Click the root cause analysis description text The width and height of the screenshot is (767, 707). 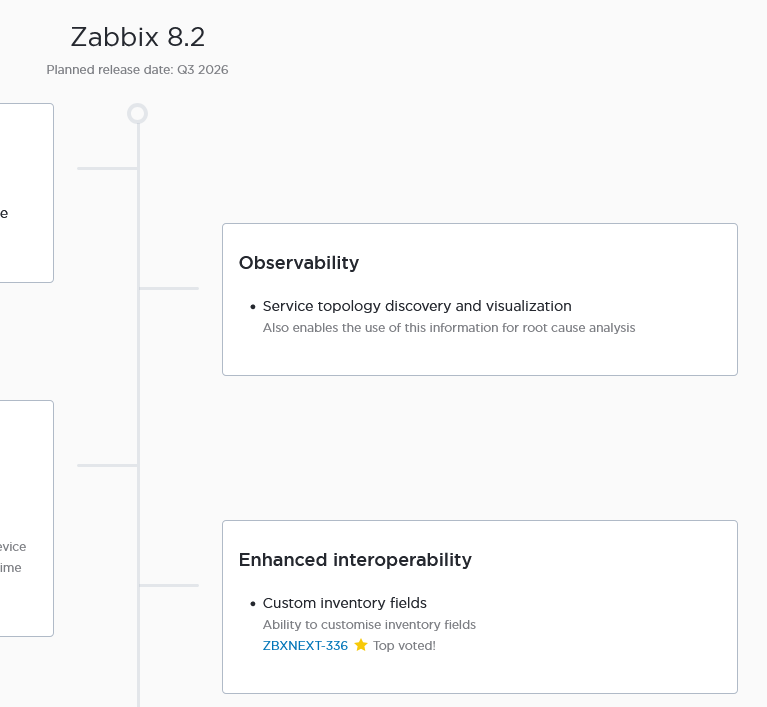coord(449,327)
